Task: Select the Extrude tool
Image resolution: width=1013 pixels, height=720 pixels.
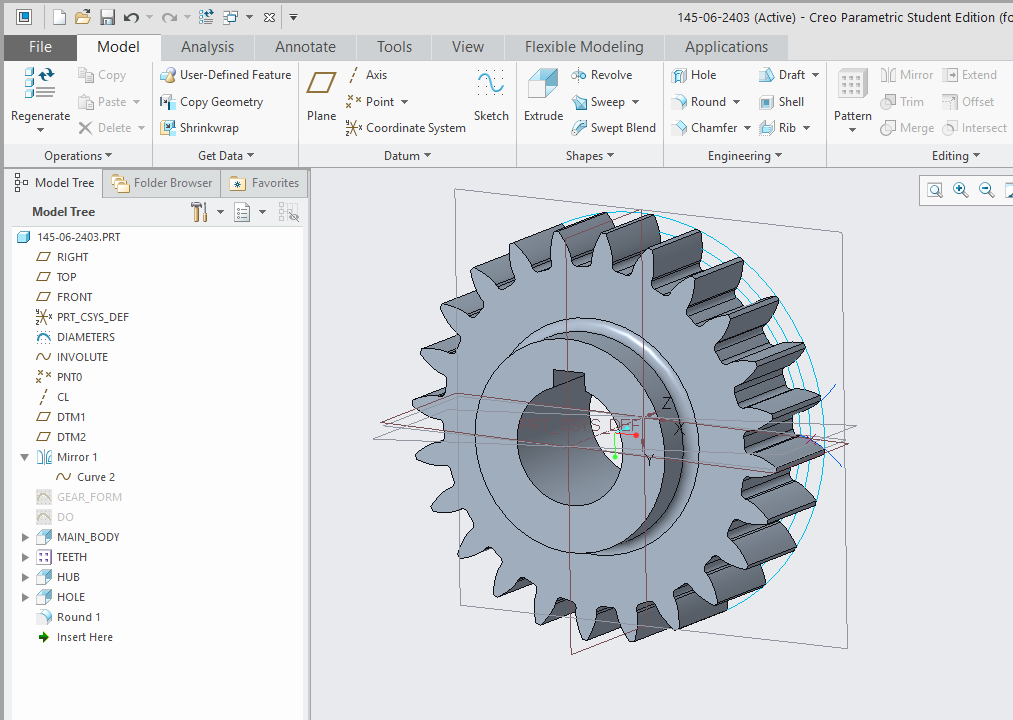Action: click(543, 95)
